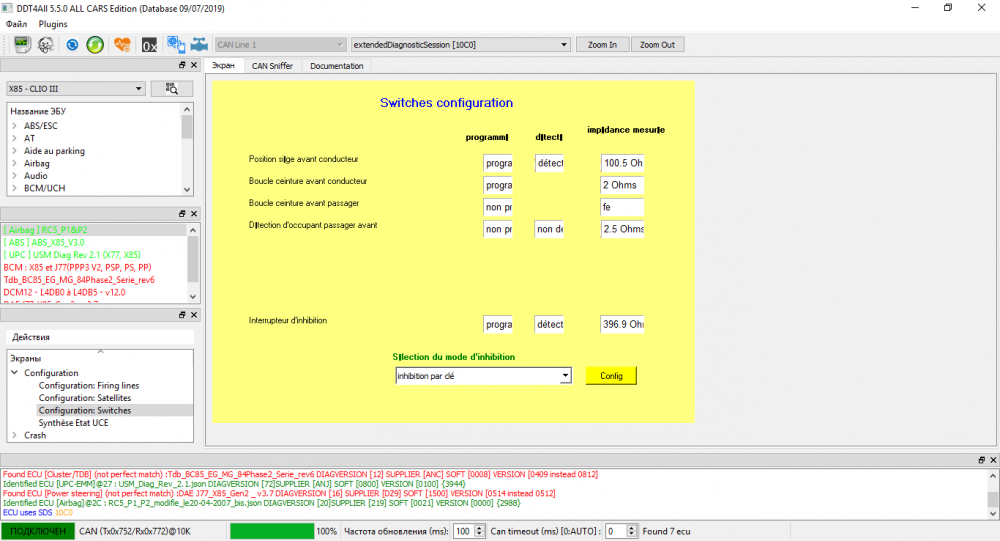This screenshot has width=1000, height=541.
Task: Close the ECU list panel
Action: 194,65
